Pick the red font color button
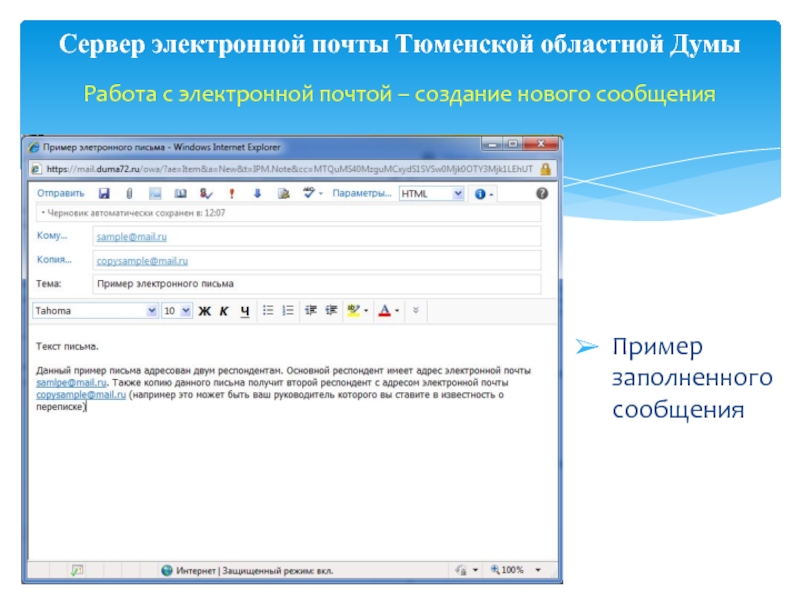This screenshot has height=600, width=800. [385, 311]
